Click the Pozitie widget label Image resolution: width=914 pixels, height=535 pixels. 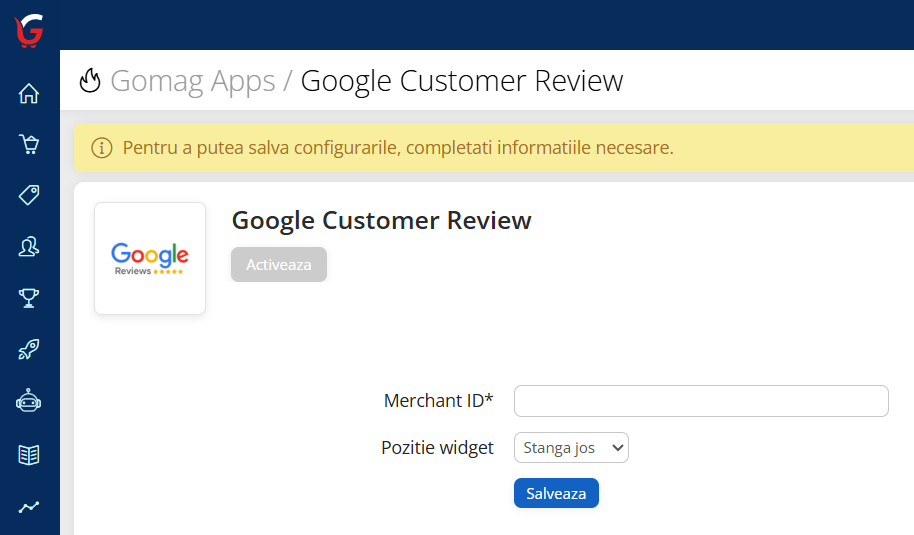point(437,448)
